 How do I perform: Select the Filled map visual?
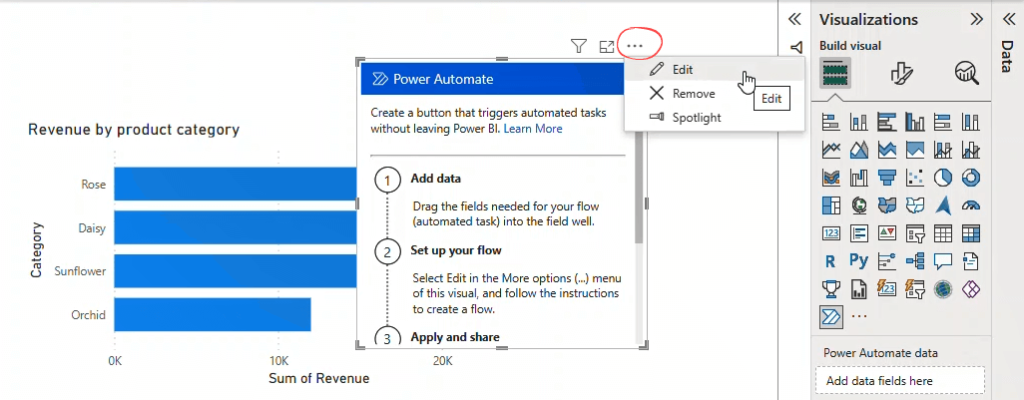coord(887,205)
